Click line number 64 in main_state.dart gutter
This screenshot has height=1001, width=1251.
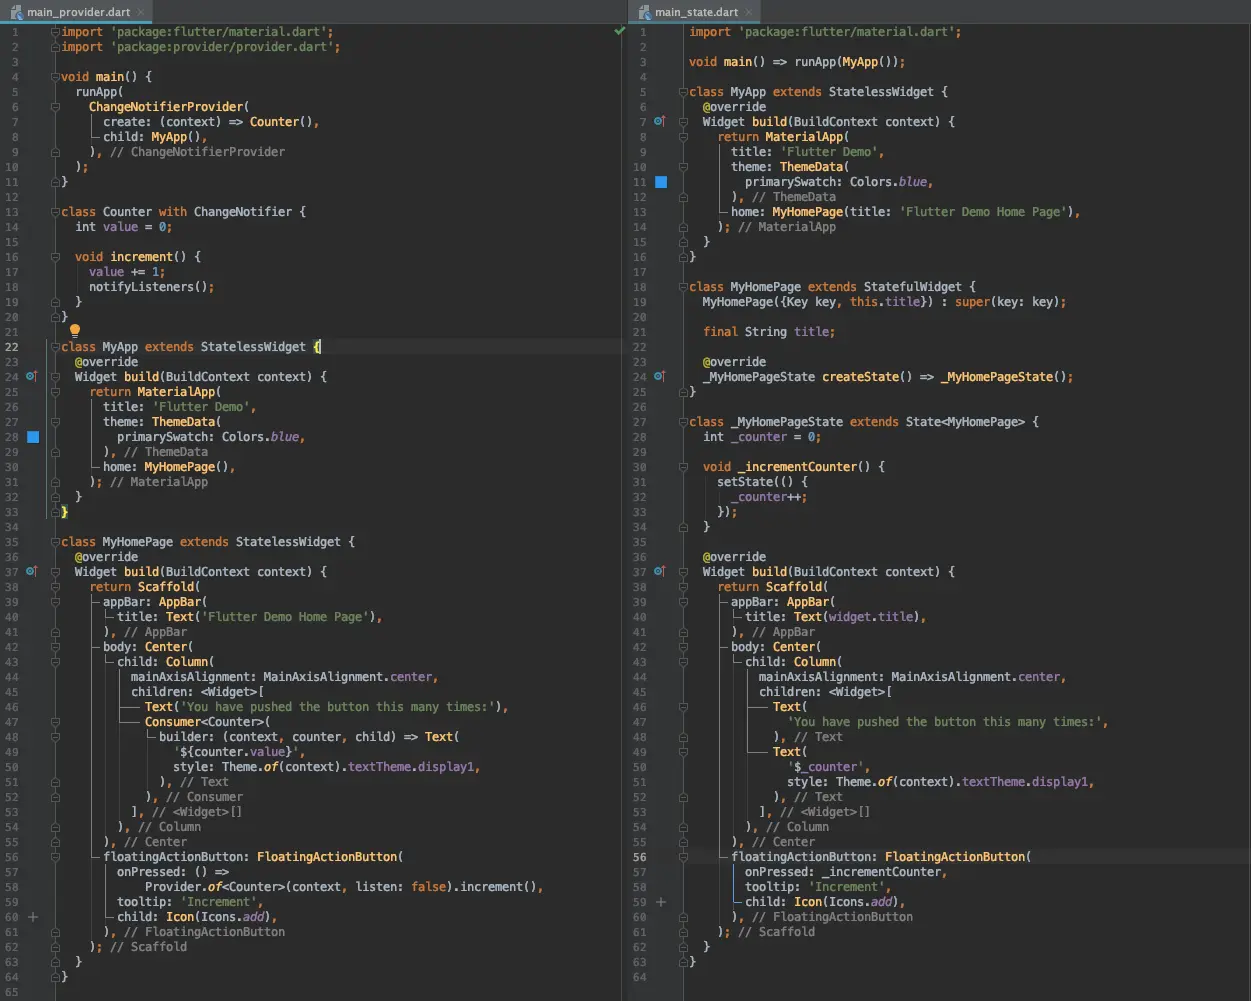pyautogui.click(x=640, y=977)
